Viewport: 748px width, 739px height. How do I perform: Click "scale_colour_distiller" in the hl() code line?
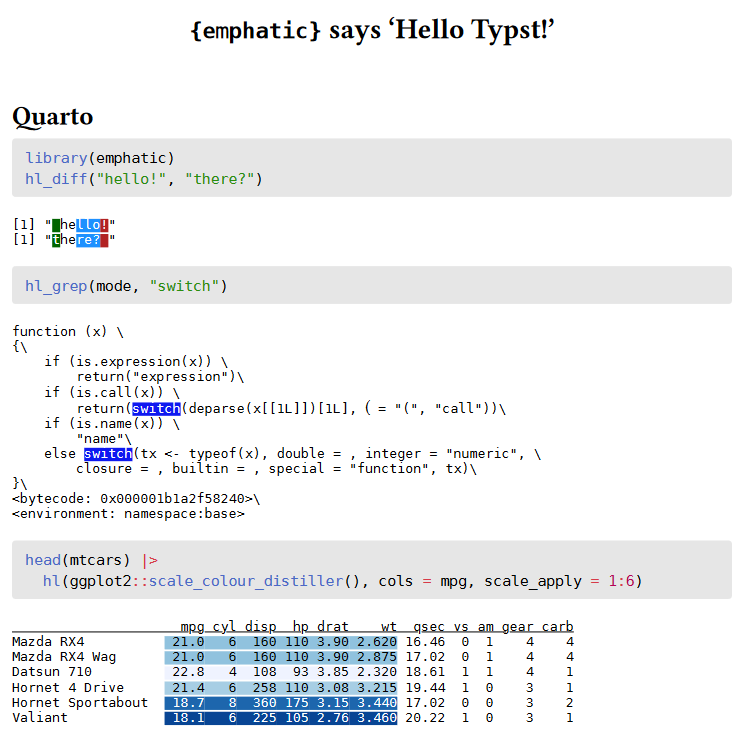[x=246, y=581]
